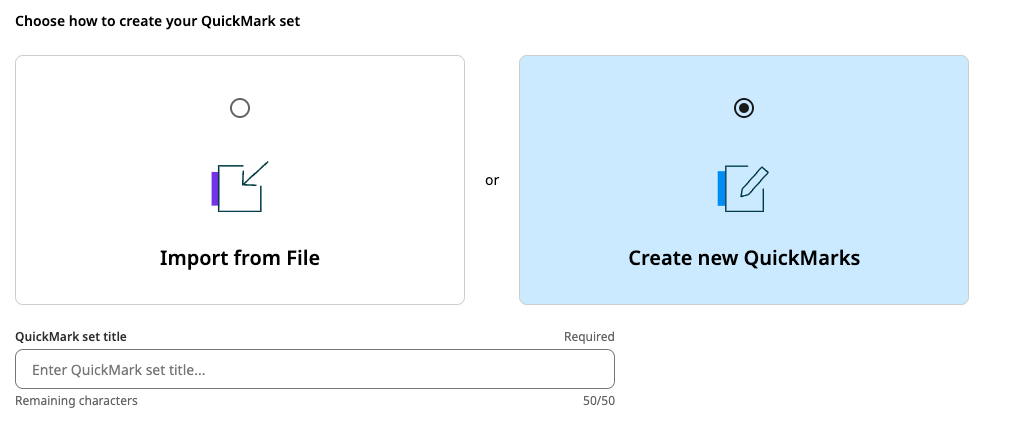The width and height of the screenshot is (1013, 426).
Task: Click the Import from File square icon
Action: [x=240, y=190]
